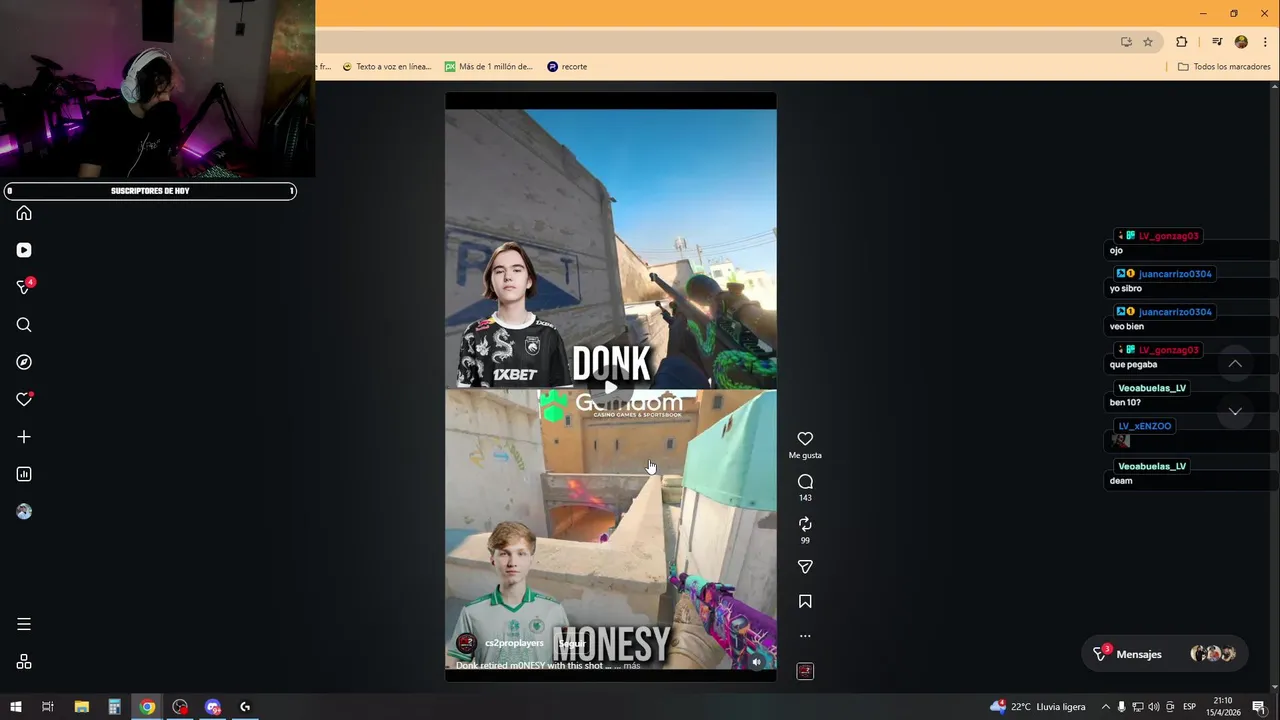Open Windows Start button
Viewport: 1280px width, 720px height.
tap(16, 707)
